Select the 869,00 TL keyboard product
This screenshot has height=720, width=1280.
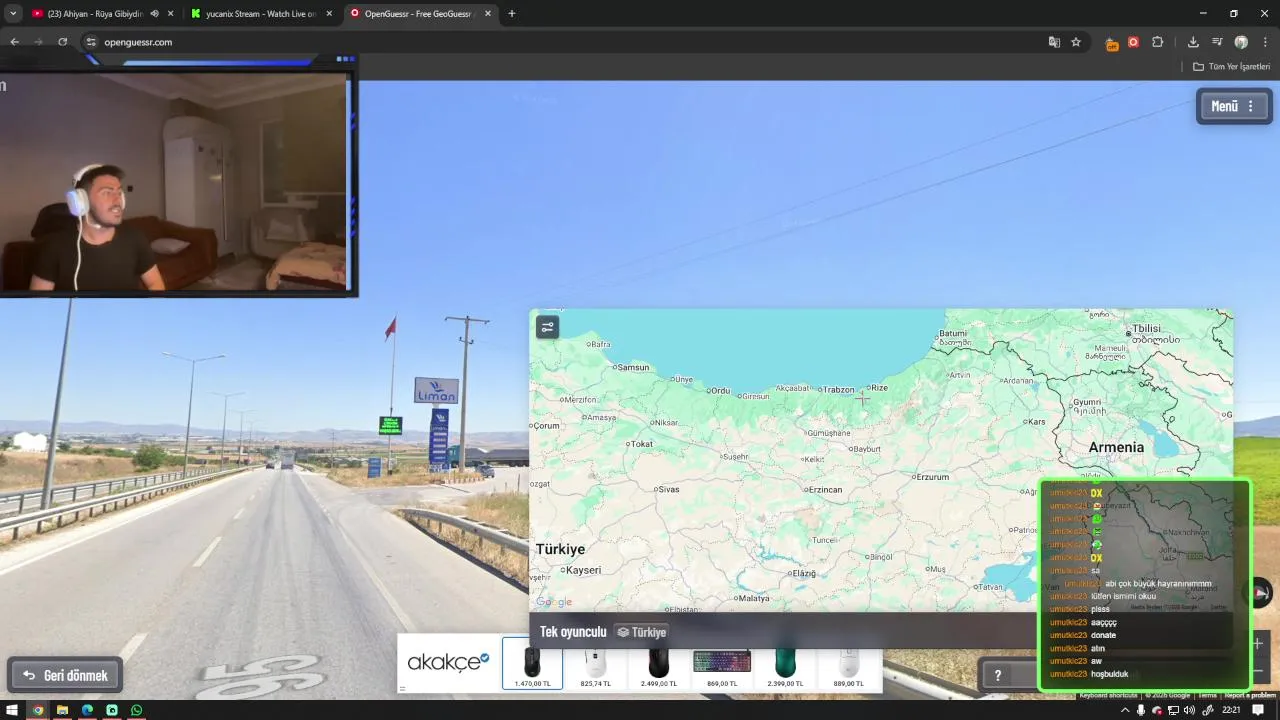(x=722, y=665)
